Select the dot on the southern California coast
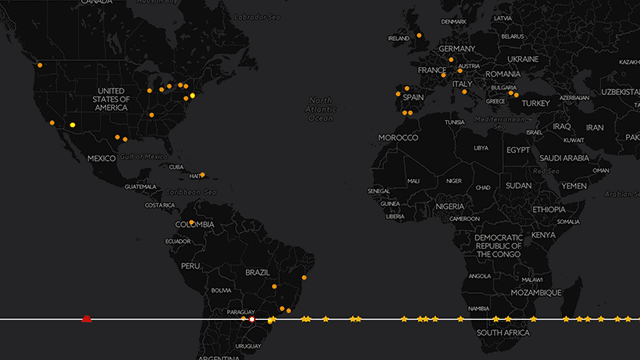Image resolution: width=640 pixels, height=360 pixels. tap(52, 122)
